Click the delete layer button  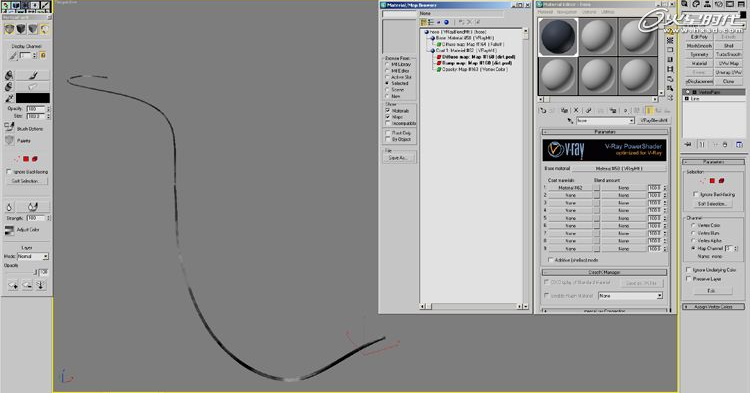[27, 285]
